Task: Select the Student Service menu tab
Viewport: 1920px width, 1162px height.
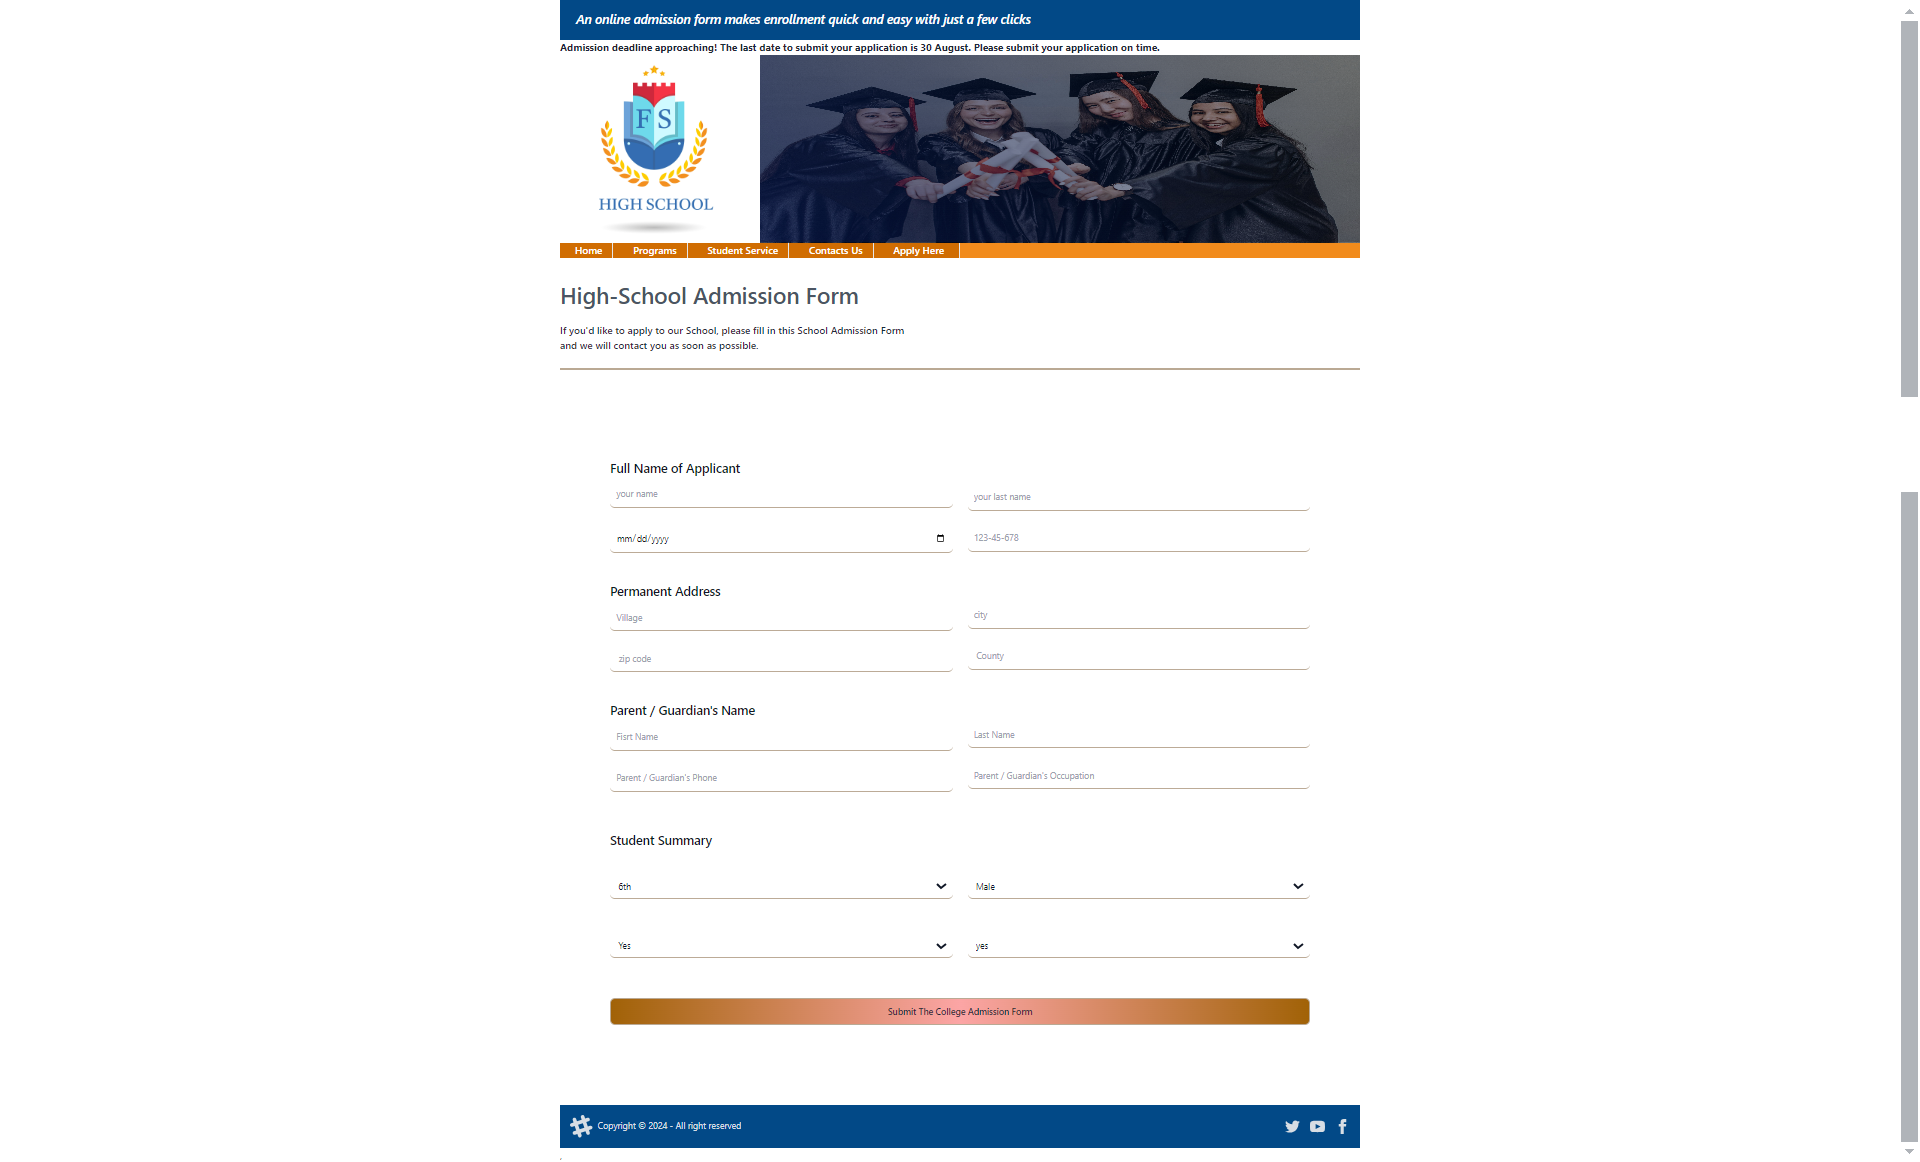Action: pos(742,250)
